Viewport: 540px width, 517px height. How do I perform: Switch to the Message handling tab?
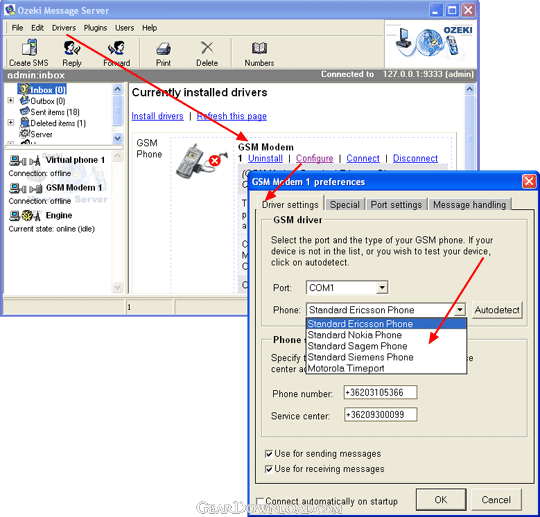pyautogui.click(x=469, y=205)
